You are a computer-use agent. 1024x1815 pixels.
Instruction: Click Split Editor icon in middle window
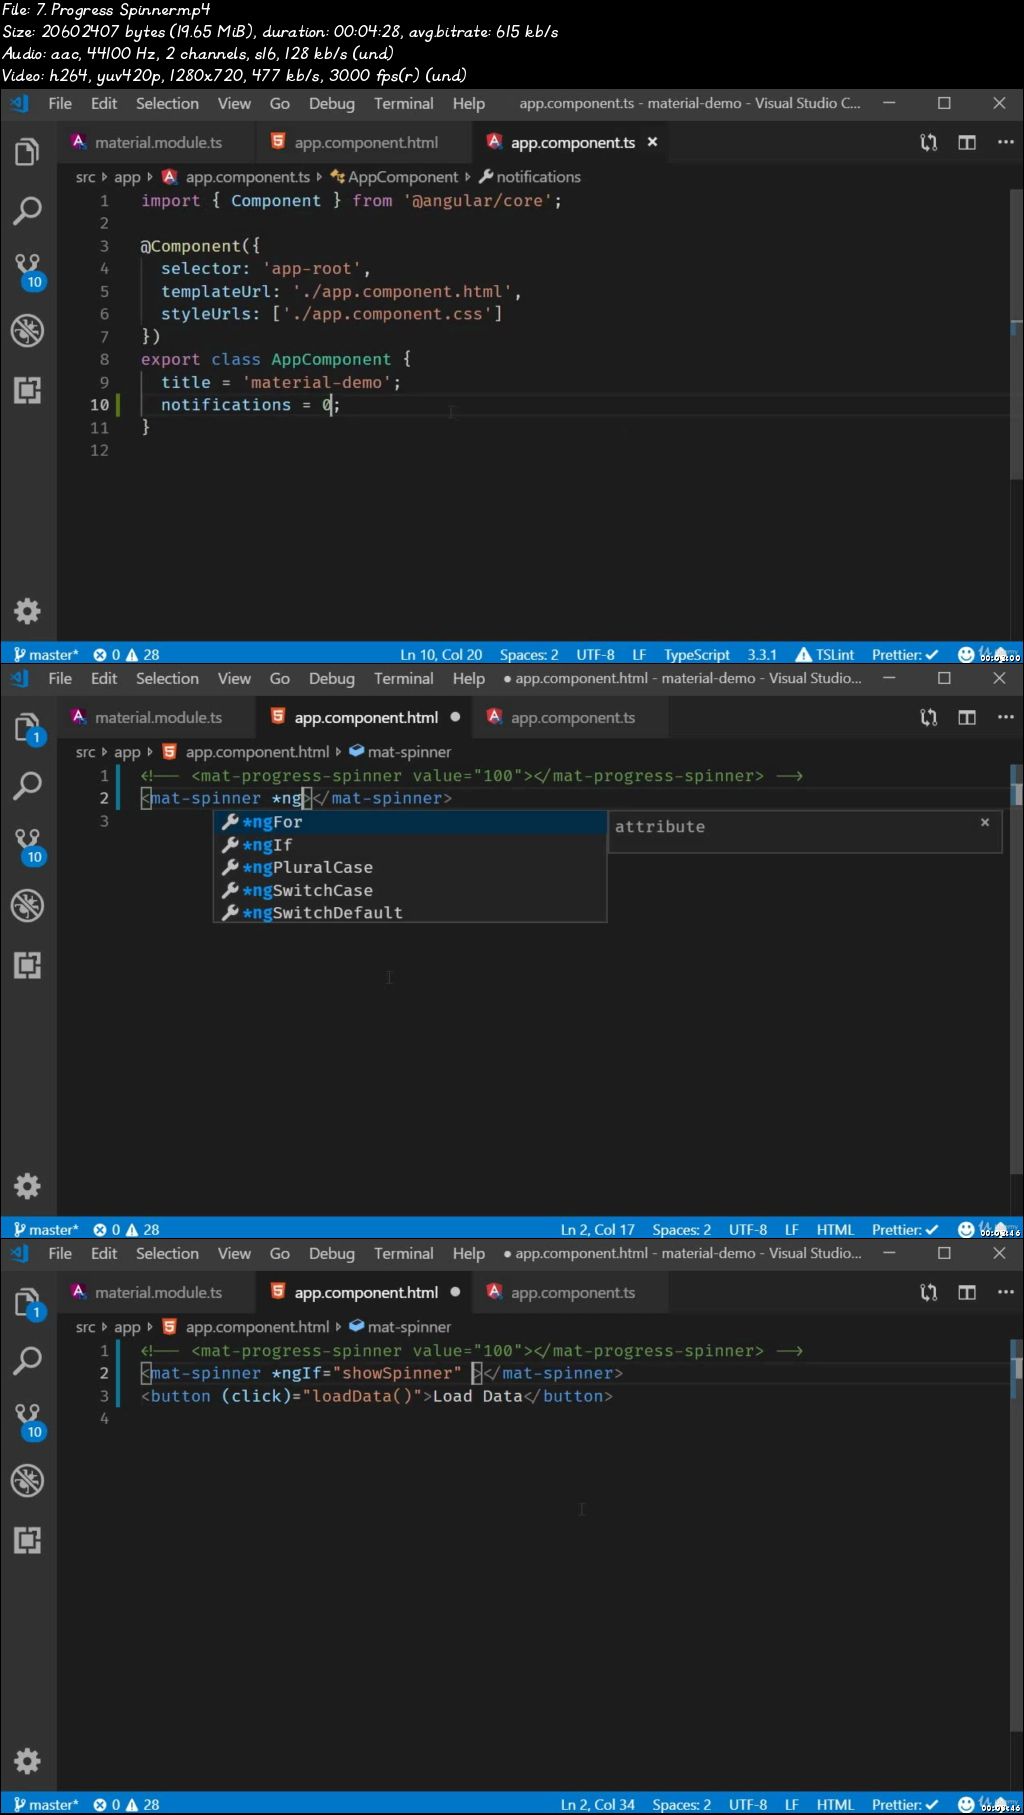[x=967, y=718]
